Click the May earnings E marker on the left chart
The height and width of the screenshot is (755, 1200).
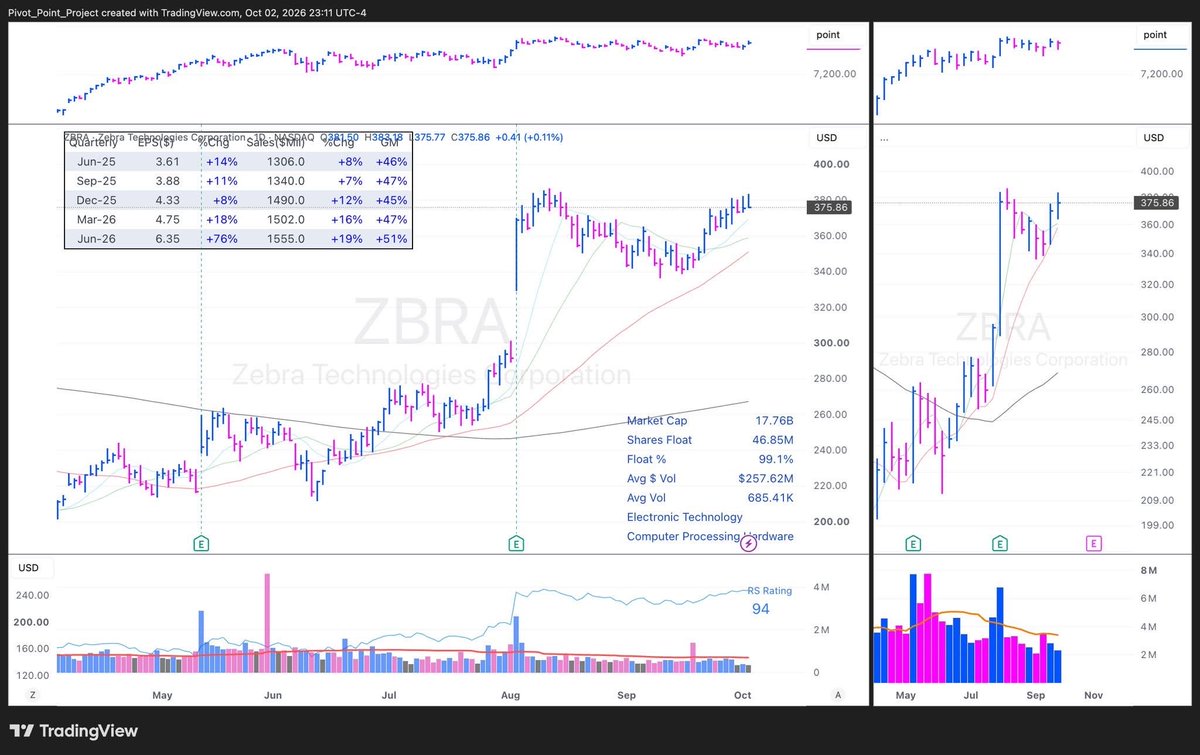[x=202, y=543]
